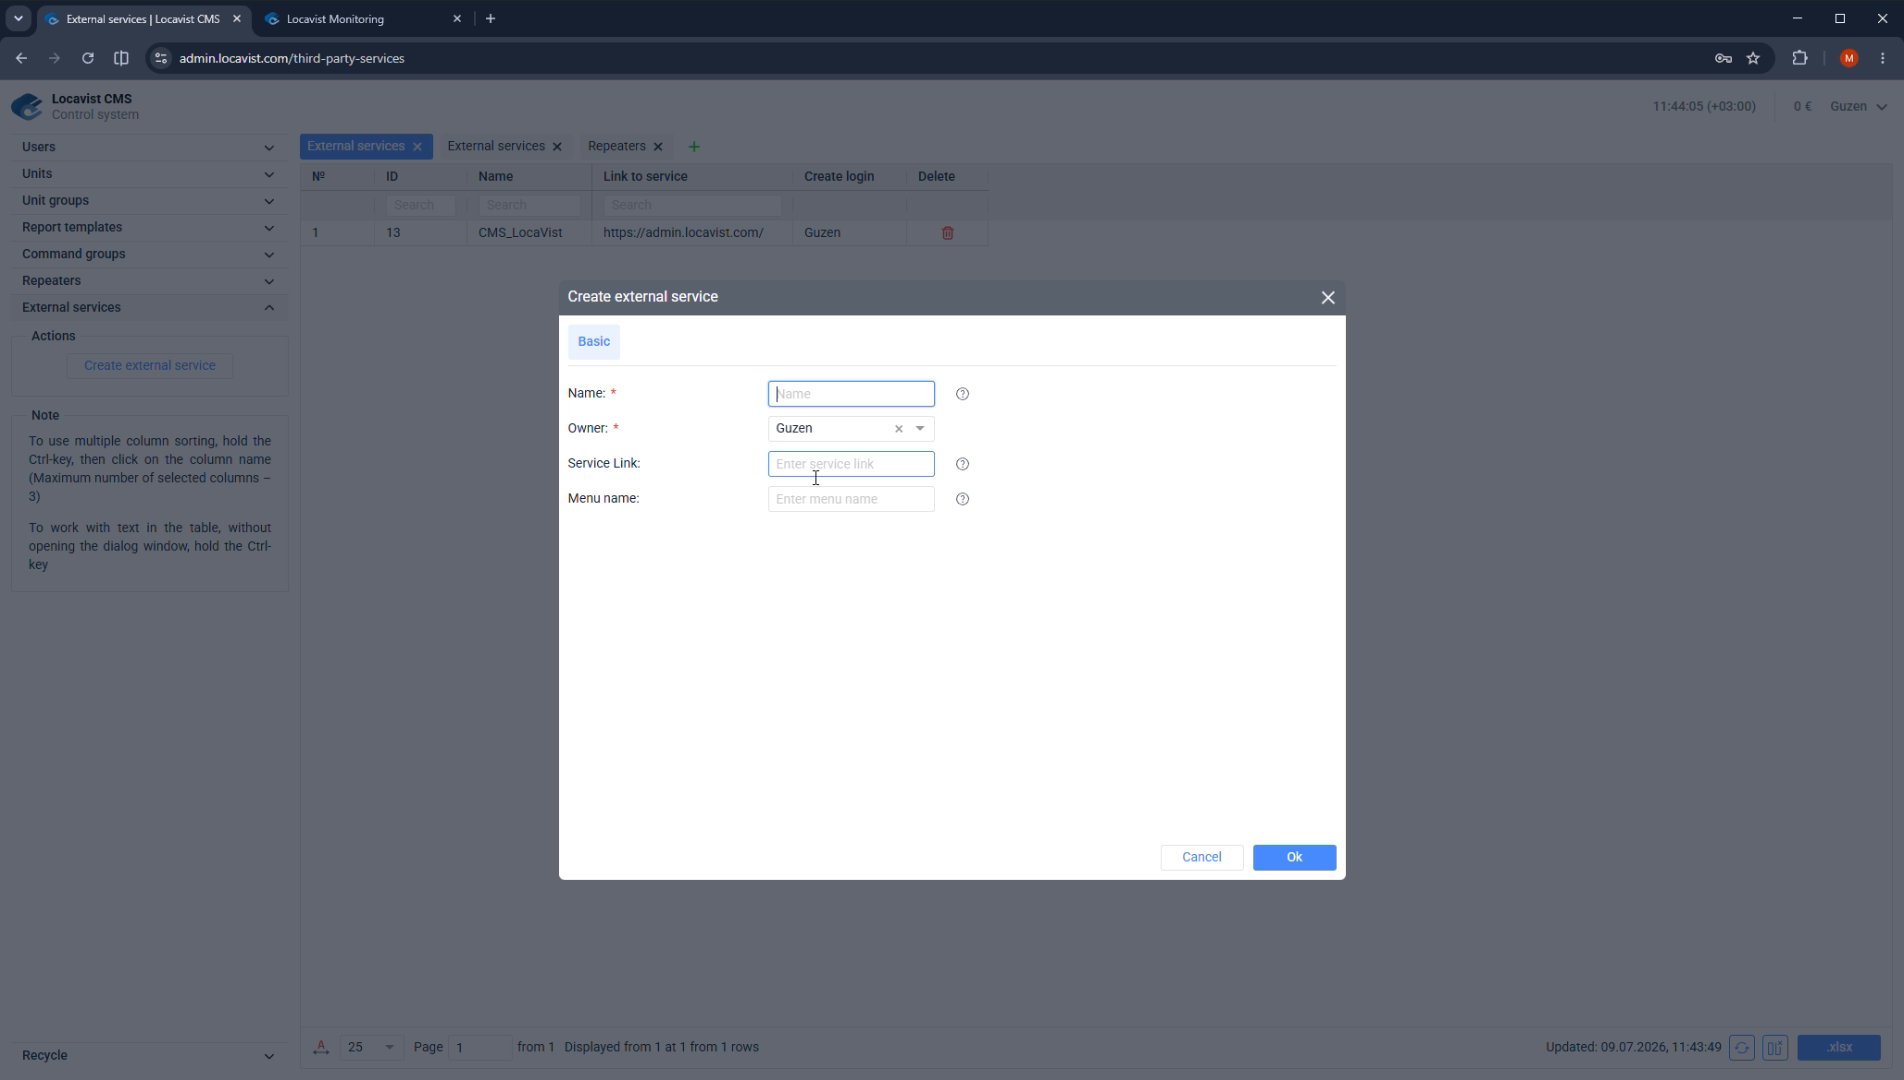Close the Repeaters tab

(x=658, y=147)
